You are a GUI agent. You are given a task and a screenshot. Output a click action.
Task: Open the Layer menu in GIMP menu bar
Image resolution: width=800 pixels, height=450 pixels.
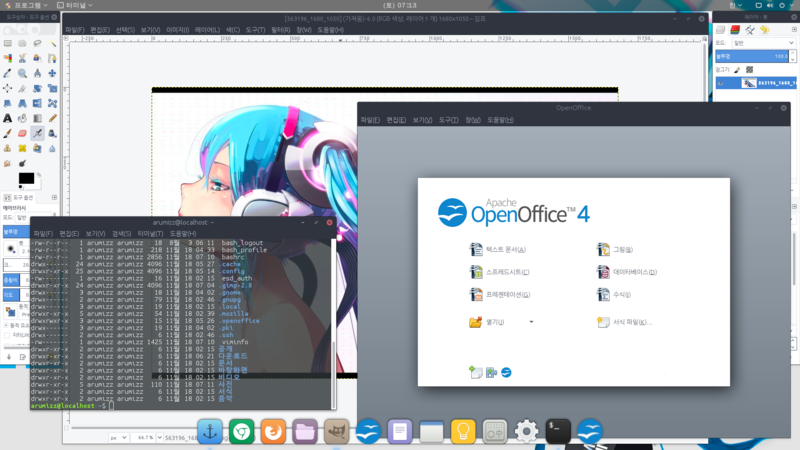coord(207,30)
